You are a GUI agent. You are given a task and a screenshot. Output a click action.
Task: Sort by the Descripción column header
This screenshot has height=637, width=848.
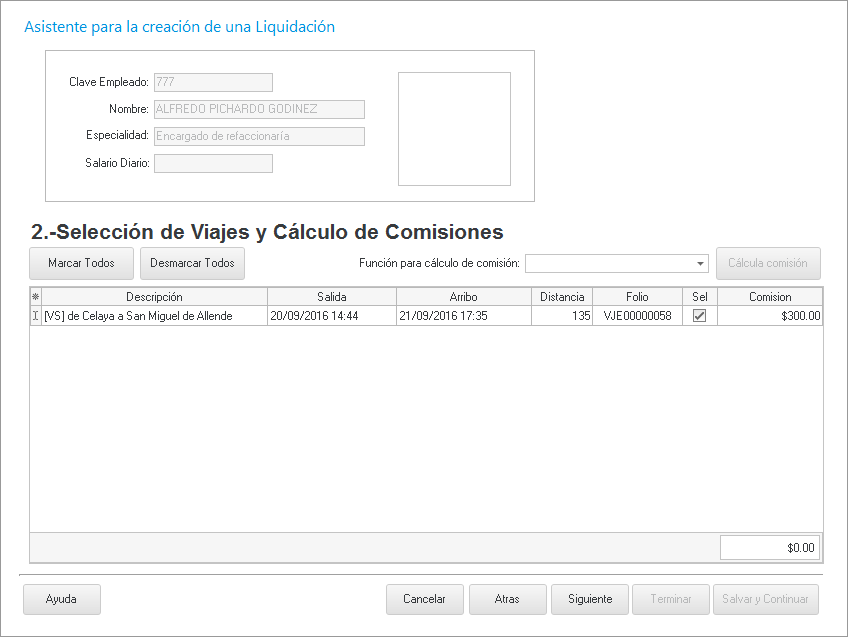(154, 297)
